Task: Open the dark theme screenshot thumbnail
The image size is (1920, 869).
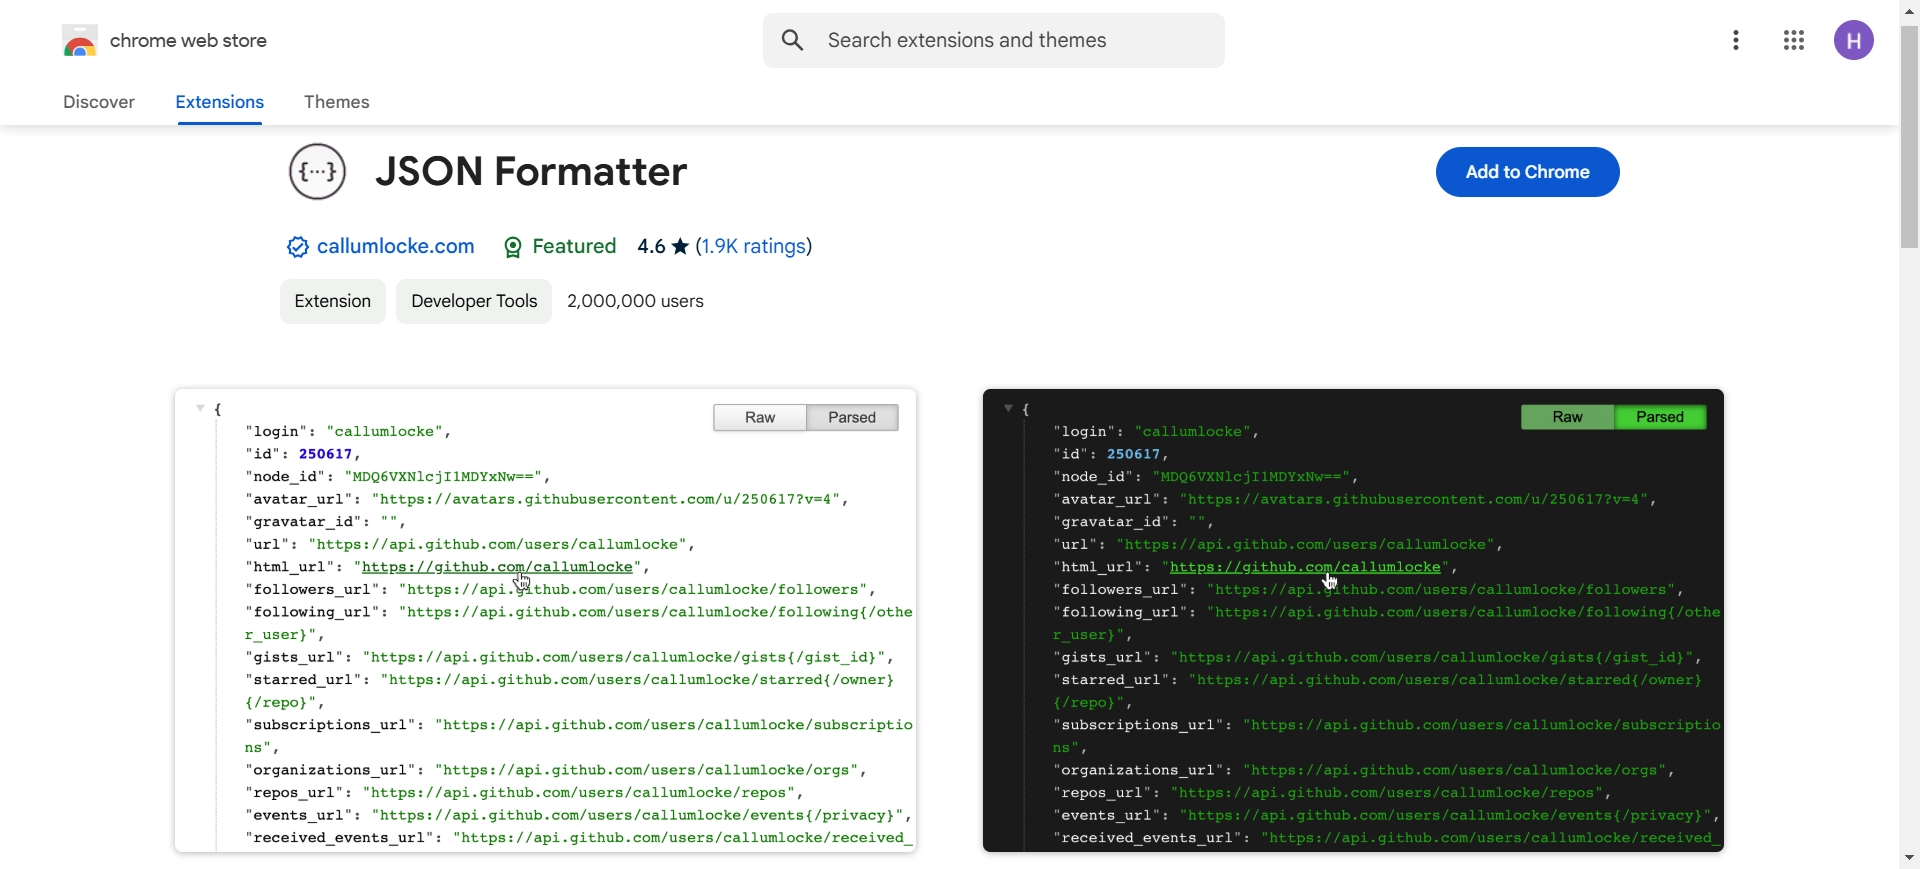Action: (1354, 621)
